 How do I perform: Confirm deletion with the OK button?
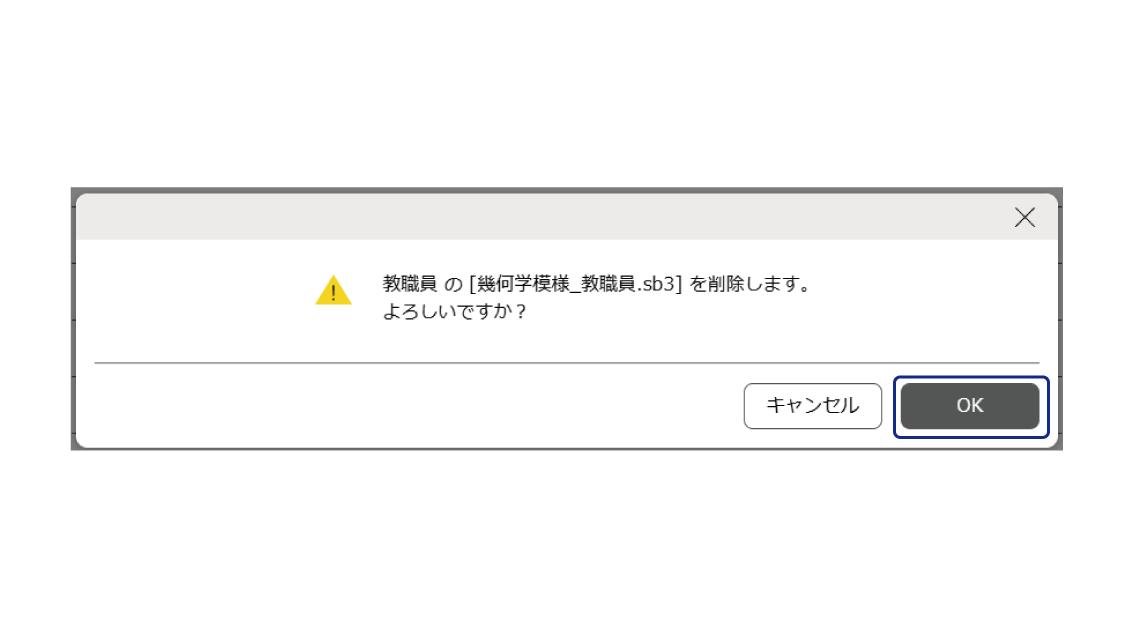[x=970, y=406]
